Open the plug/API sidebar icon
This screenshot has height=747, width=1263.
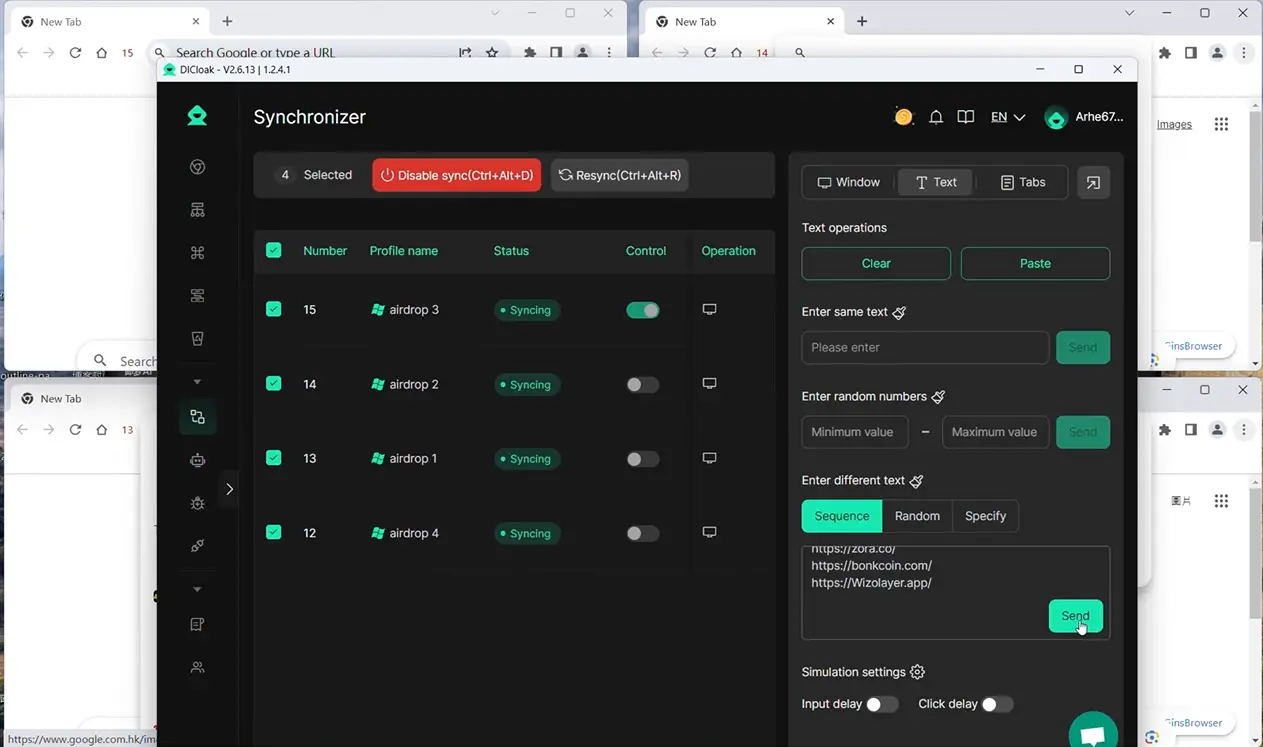pos(197,546)
